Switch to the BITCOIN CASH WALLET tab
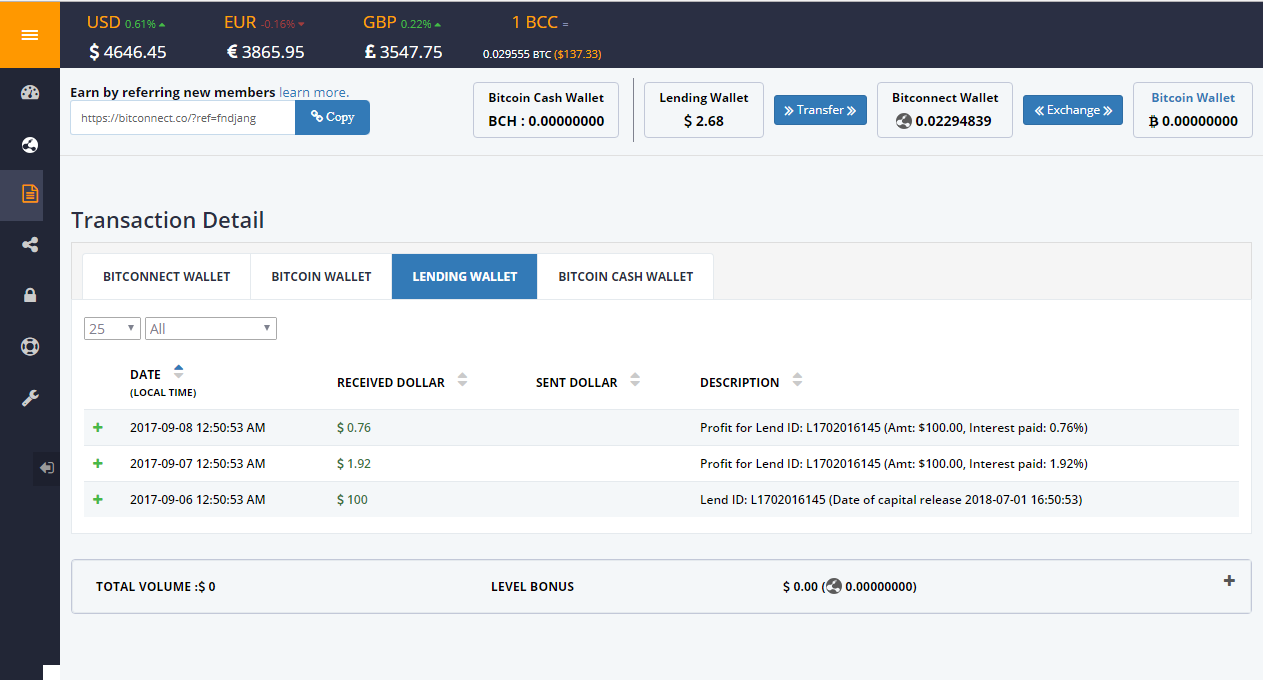This screenshot has width=1263, height=680. [626, 276]
